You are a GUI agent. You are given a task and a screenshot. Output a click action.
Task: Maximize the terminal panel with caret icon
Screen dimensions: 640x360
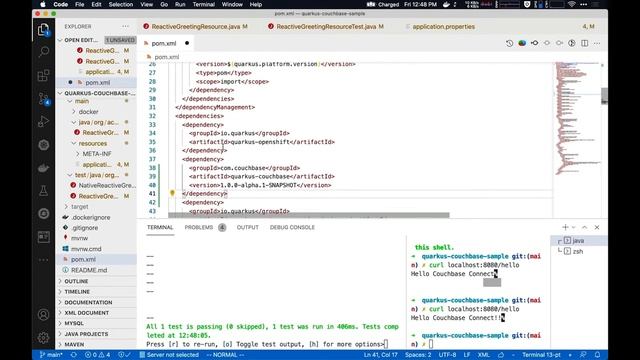[584, 227]
